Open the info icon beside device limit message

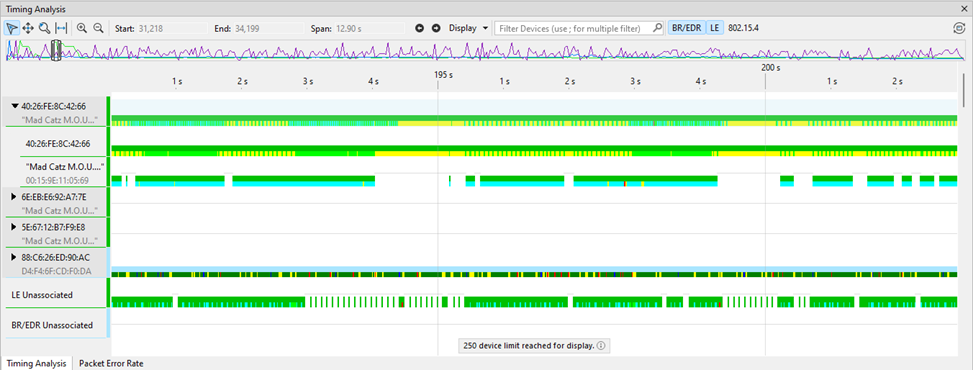pyautogui.click(x=601, y=346)
